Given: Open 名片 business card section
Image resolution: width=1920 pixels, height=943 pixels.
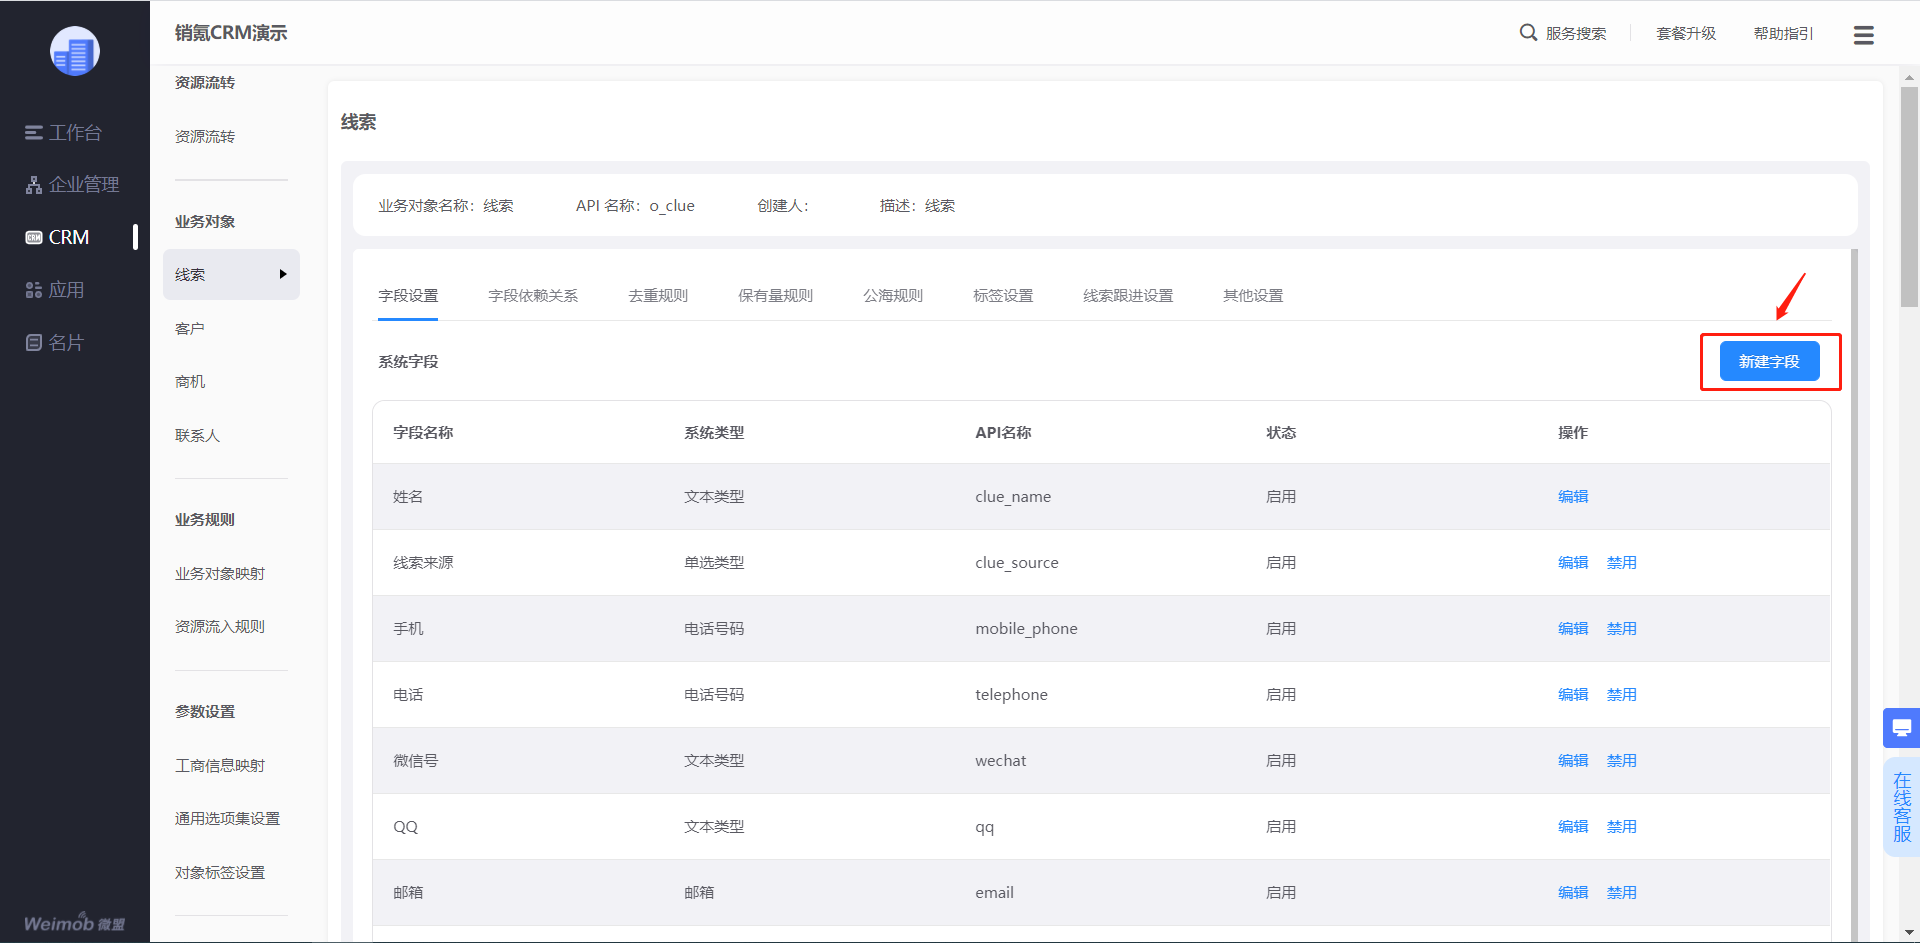Looking at the screenshot, I should 55,342.
